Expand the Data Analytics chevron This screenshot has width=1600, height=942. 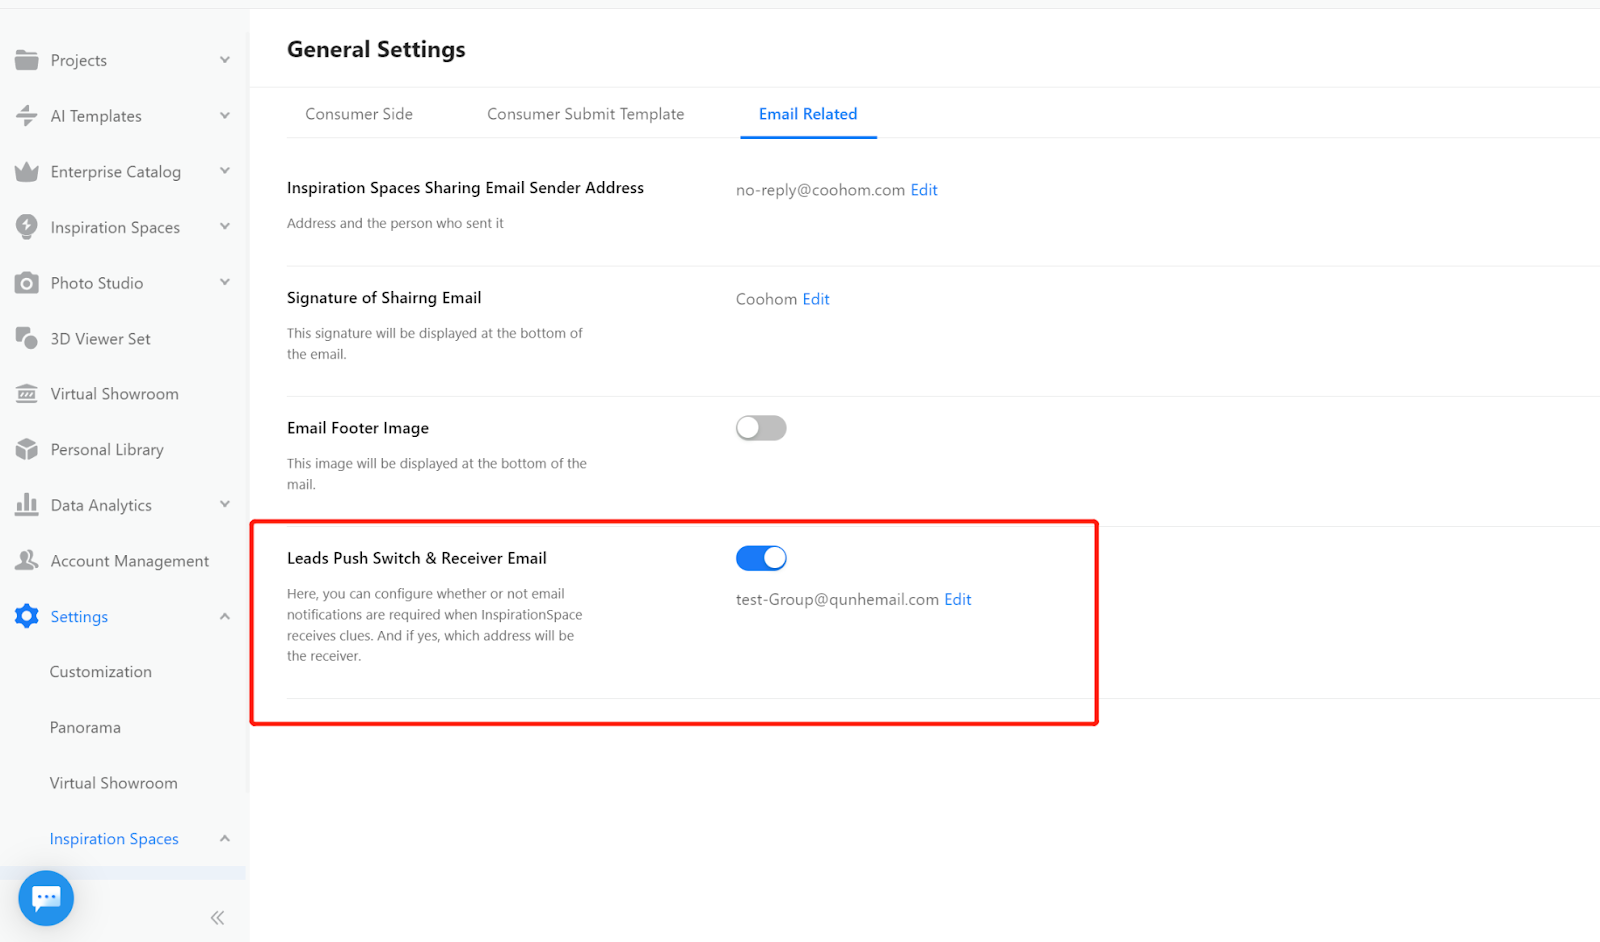pos(225,505)
